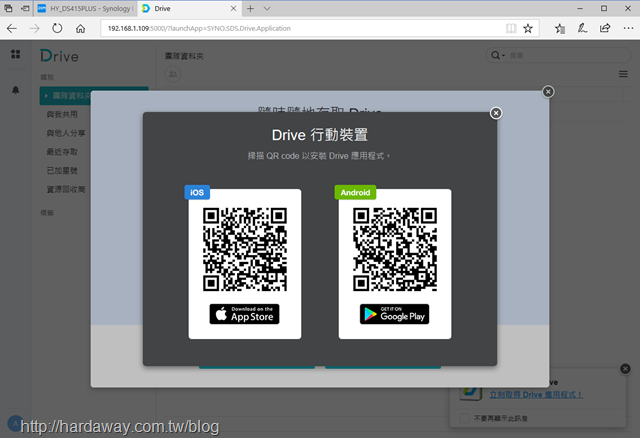Select 資源回收筒 in the sidebar
The width and height of the screenshot is (640, 438).
(66, 189)
